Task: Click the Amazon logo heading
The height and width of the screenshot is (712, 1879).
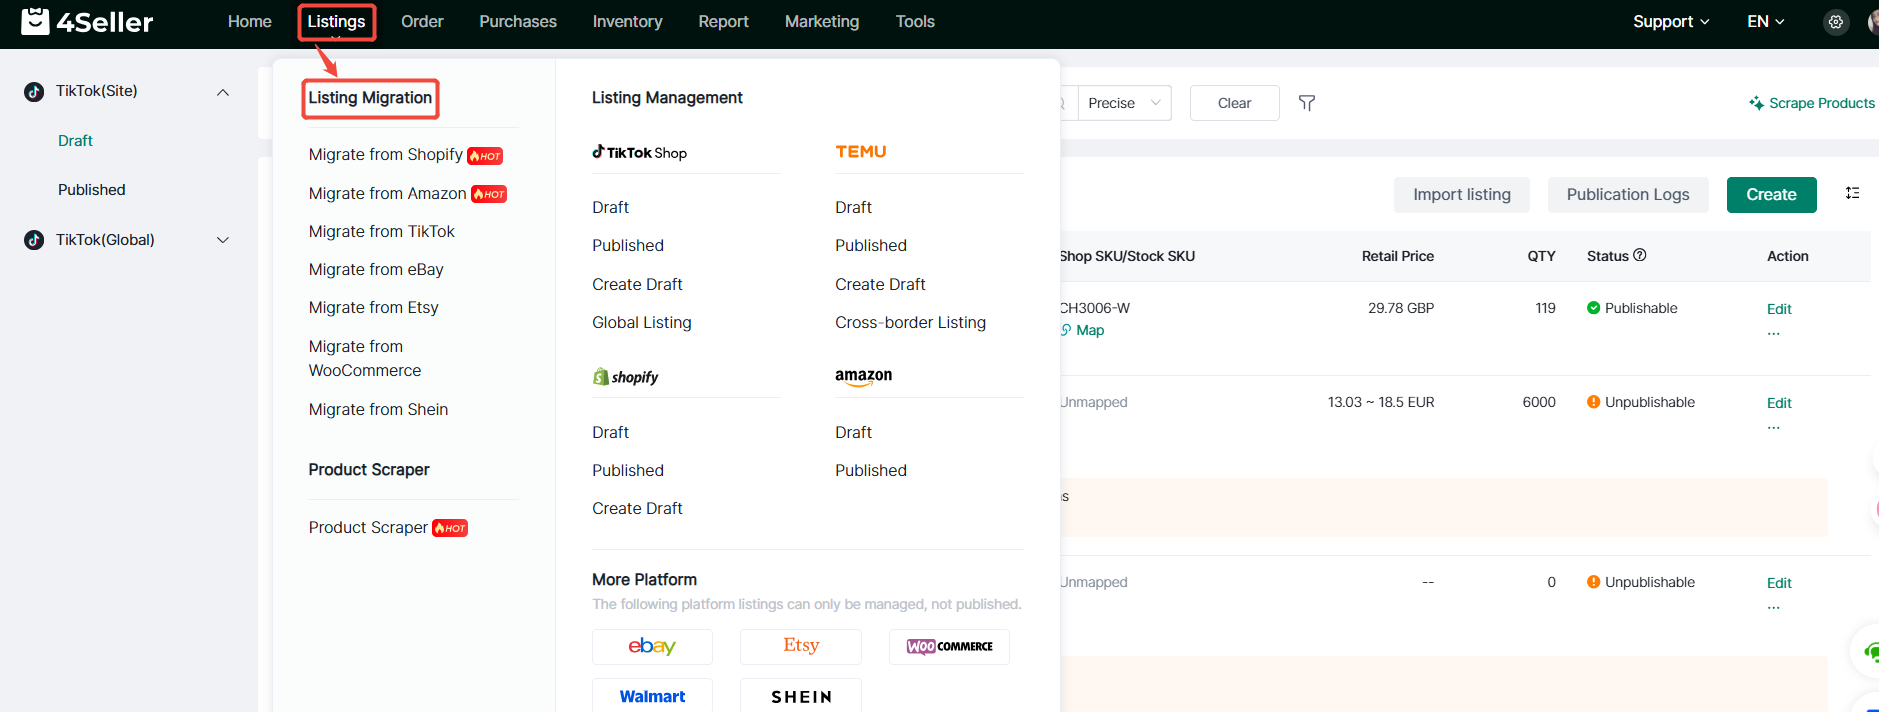Action: (x=864, y=376)
